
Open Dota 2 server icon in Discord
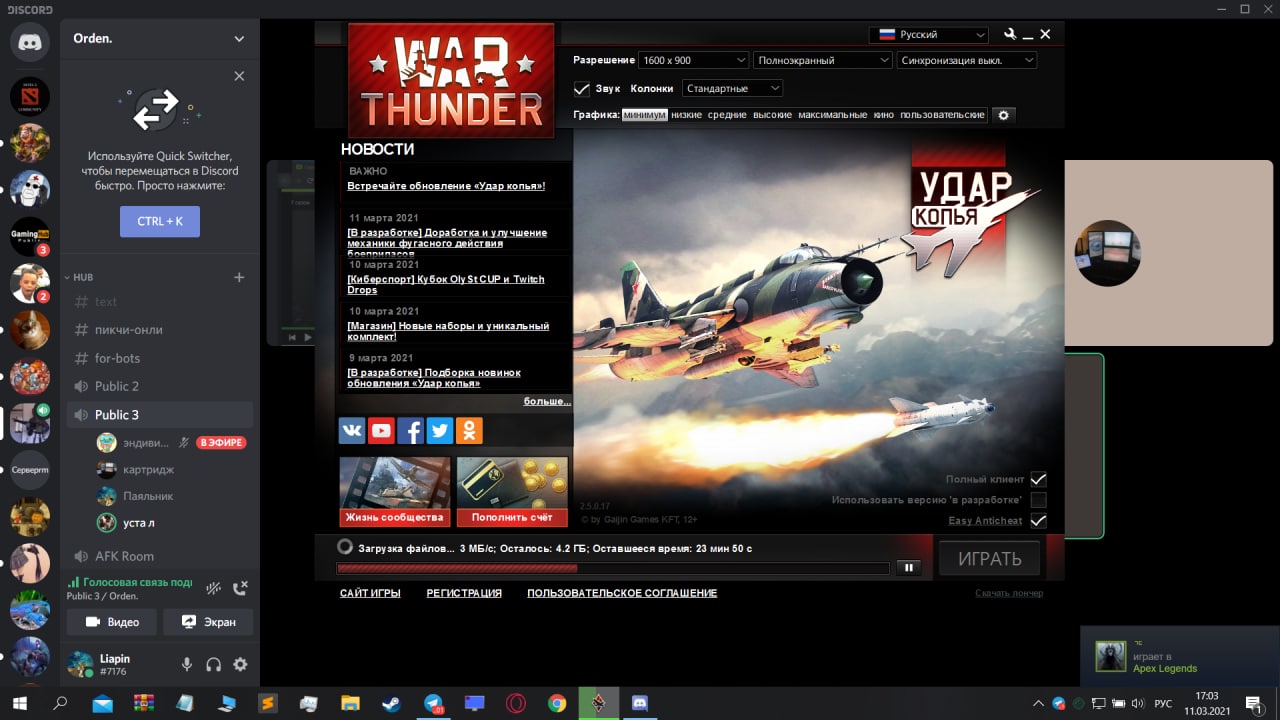pyautogui.click(x=30, y=97)
